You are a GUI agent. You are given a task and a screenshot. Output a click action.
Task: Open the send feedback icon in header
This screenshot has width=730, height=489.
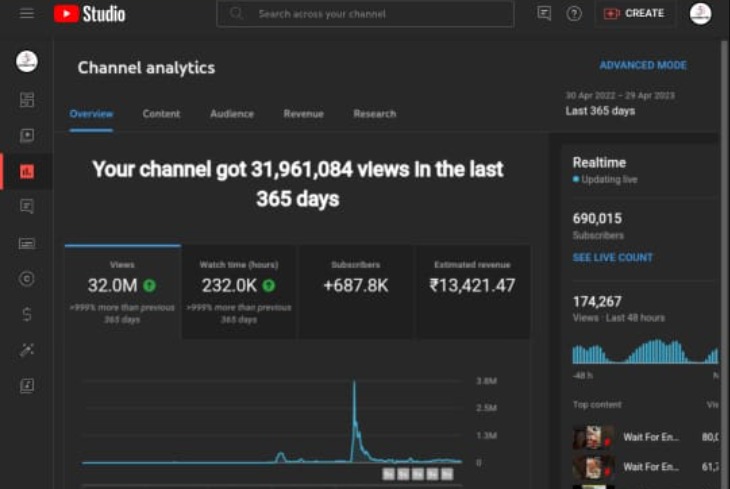point(544,14)
